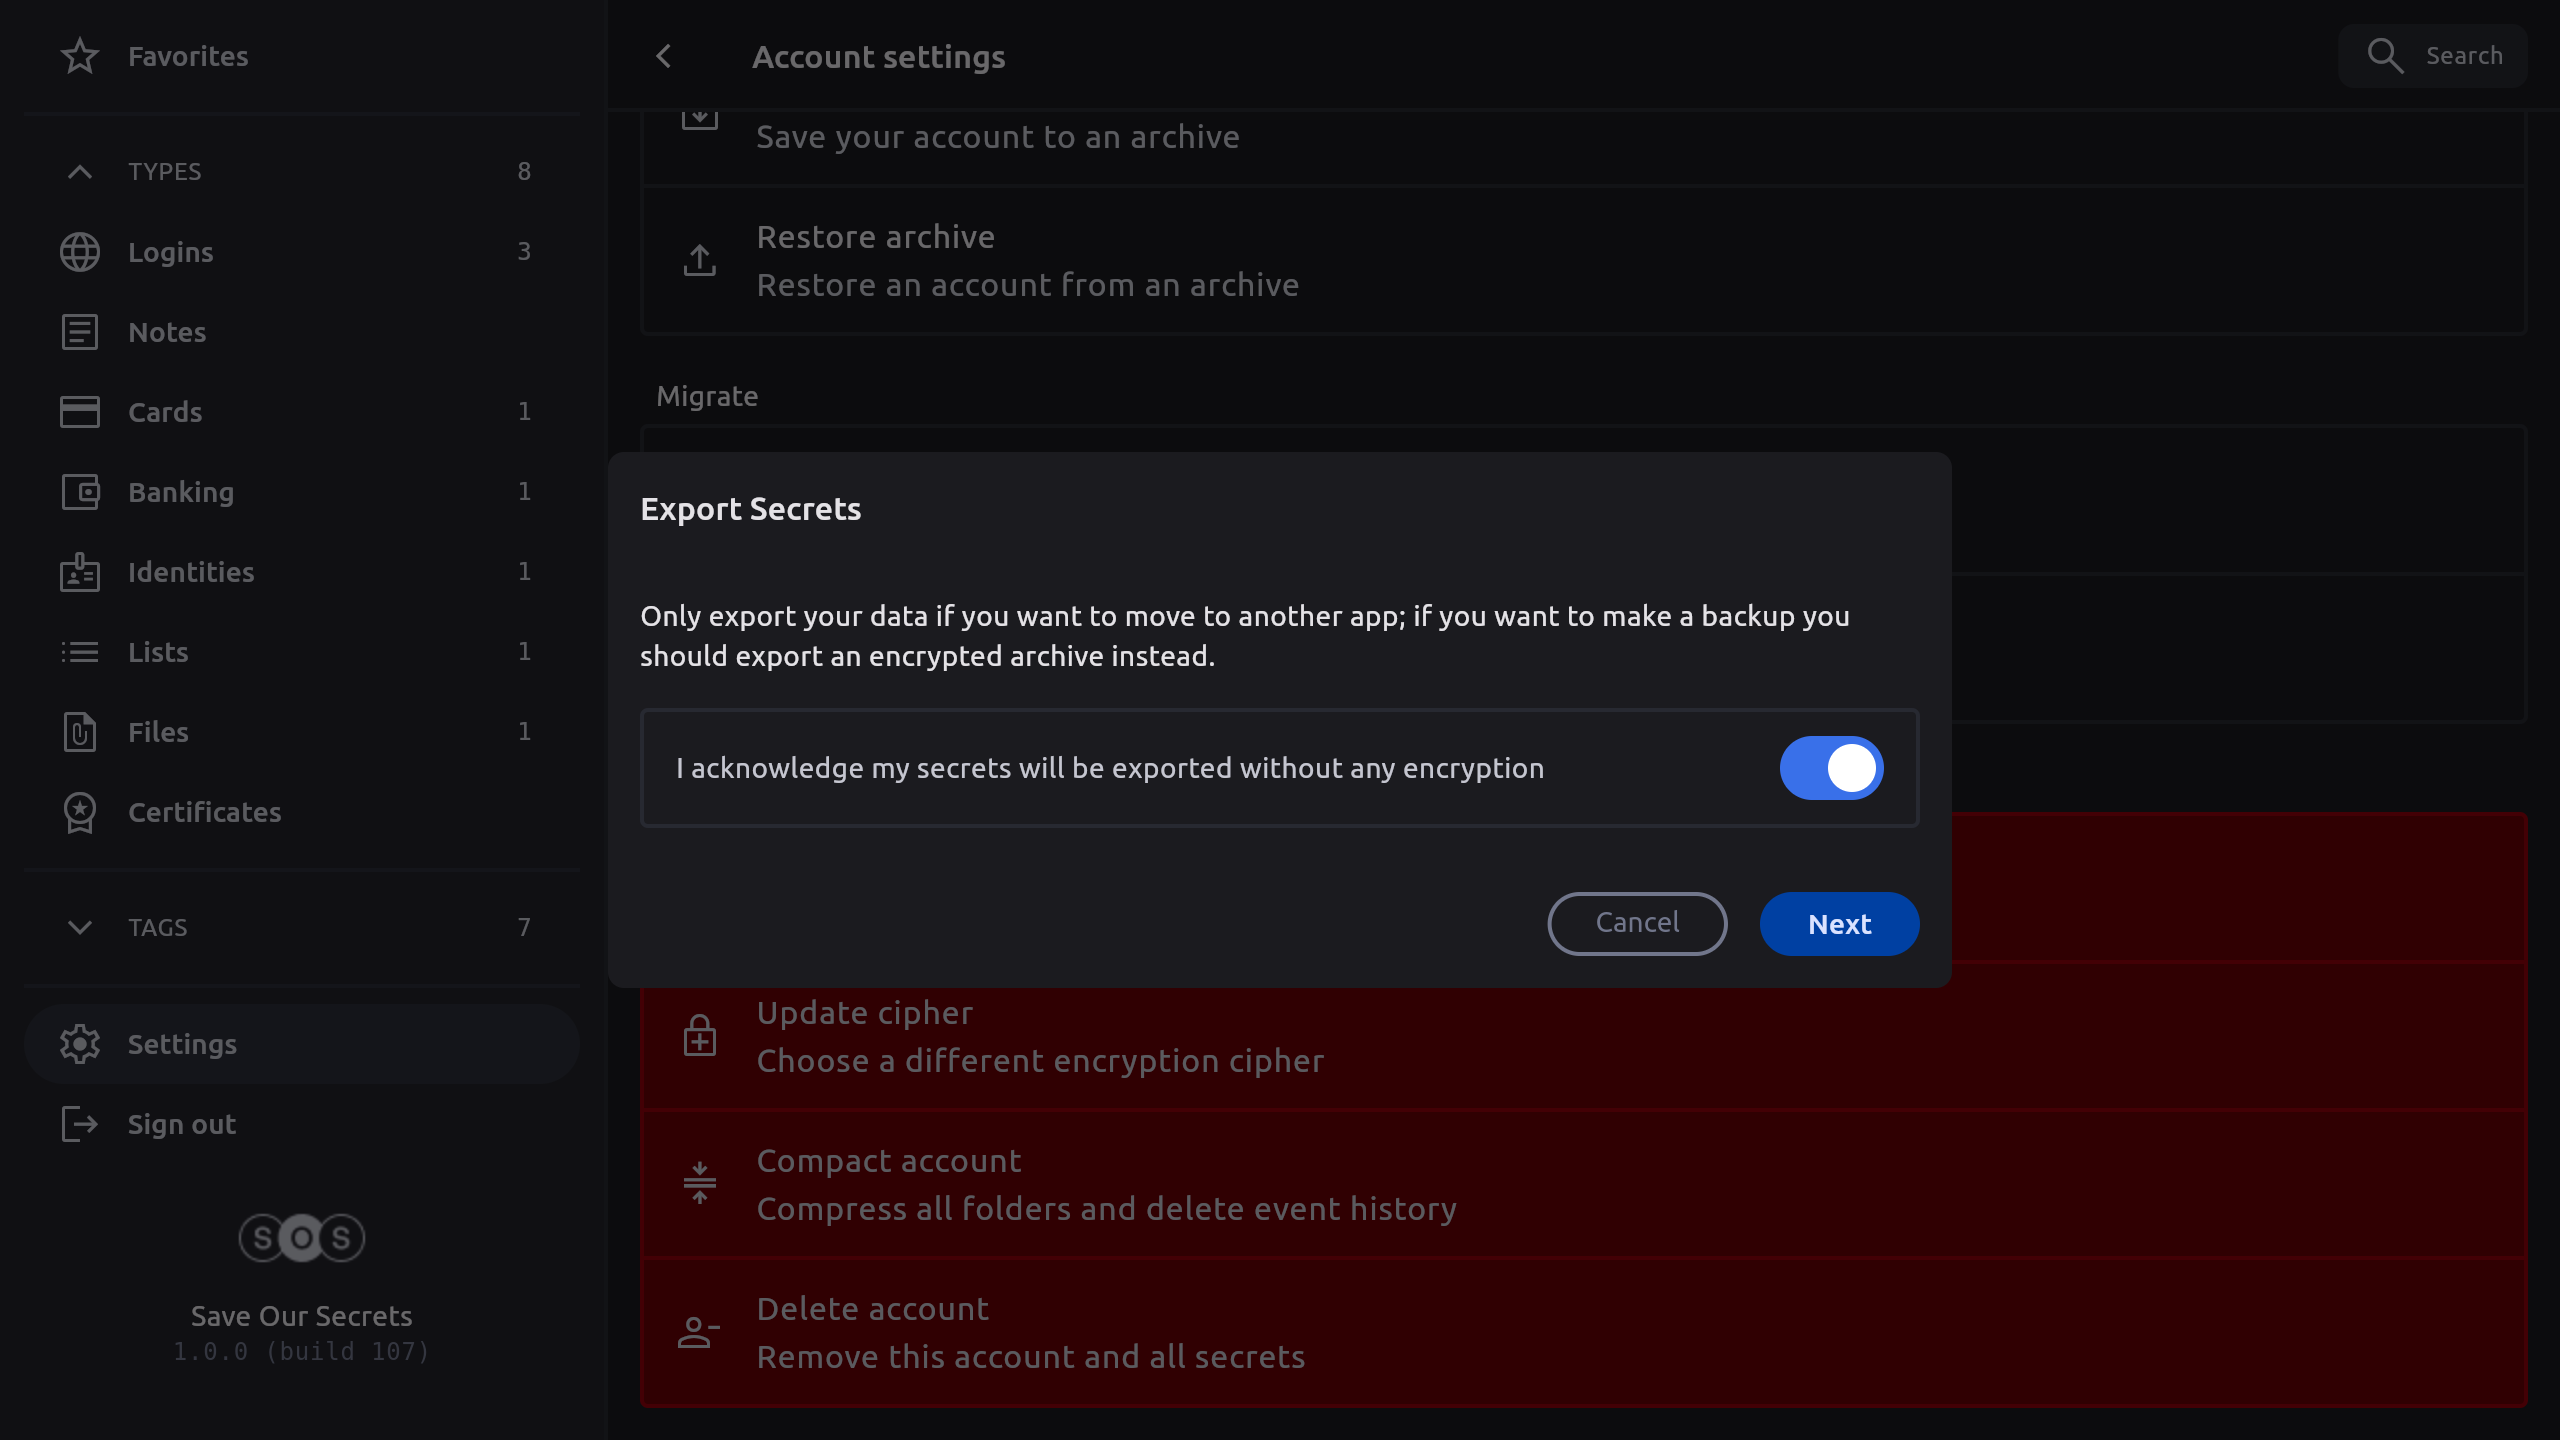Disable the unencrypted export acknowledgement toggle
Screen dimensions: 2560x1440
pos(1830,768)
